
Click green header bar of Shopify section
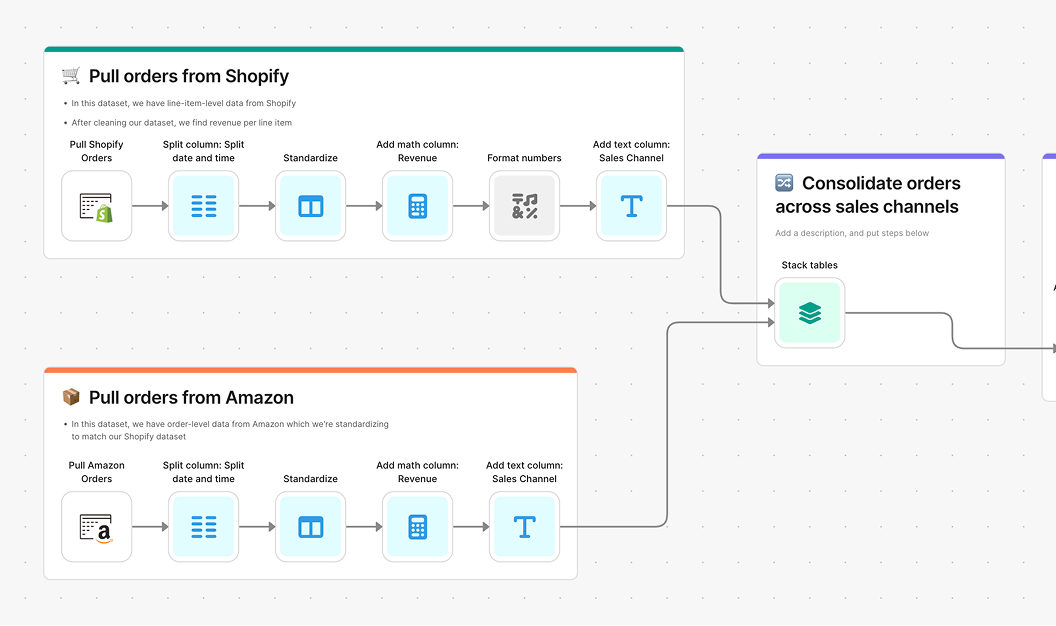click(x=364, y=49)
